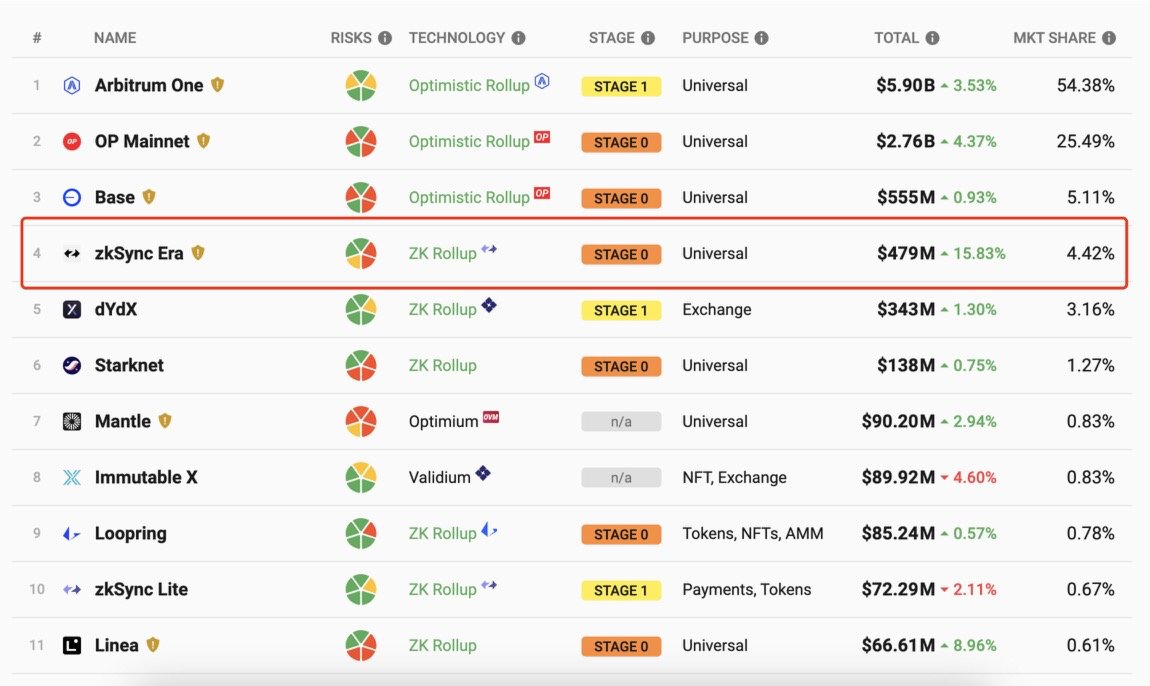Viewport: 1150px width, 686px height.
Task: Click the Immutable X logo
Action: pyautogui.click(x=72, y=478)
